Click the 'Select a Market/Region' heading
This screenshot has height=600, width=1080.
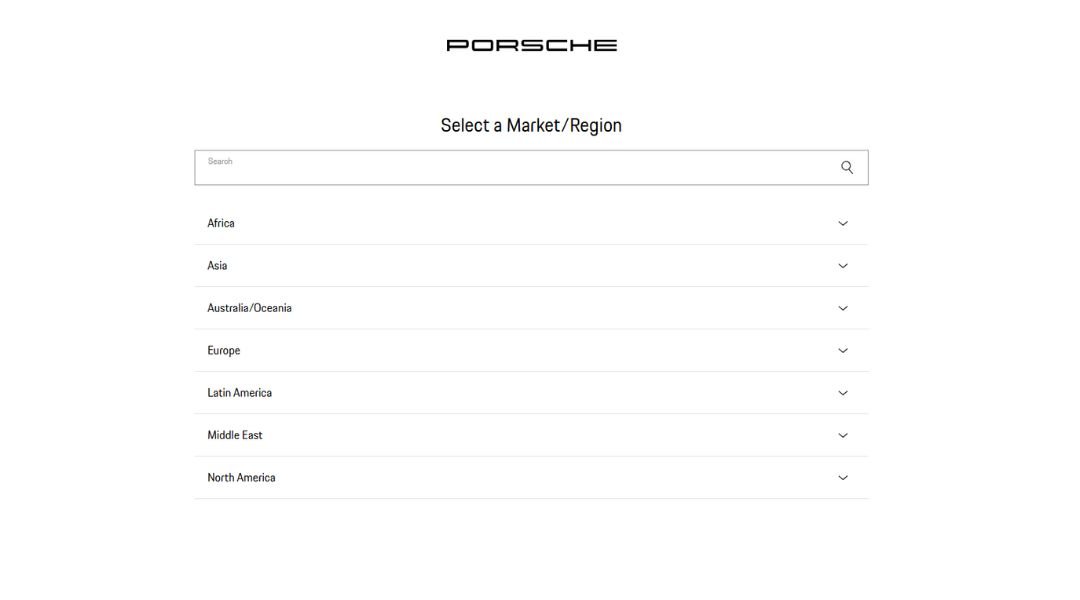pos(531,125)
